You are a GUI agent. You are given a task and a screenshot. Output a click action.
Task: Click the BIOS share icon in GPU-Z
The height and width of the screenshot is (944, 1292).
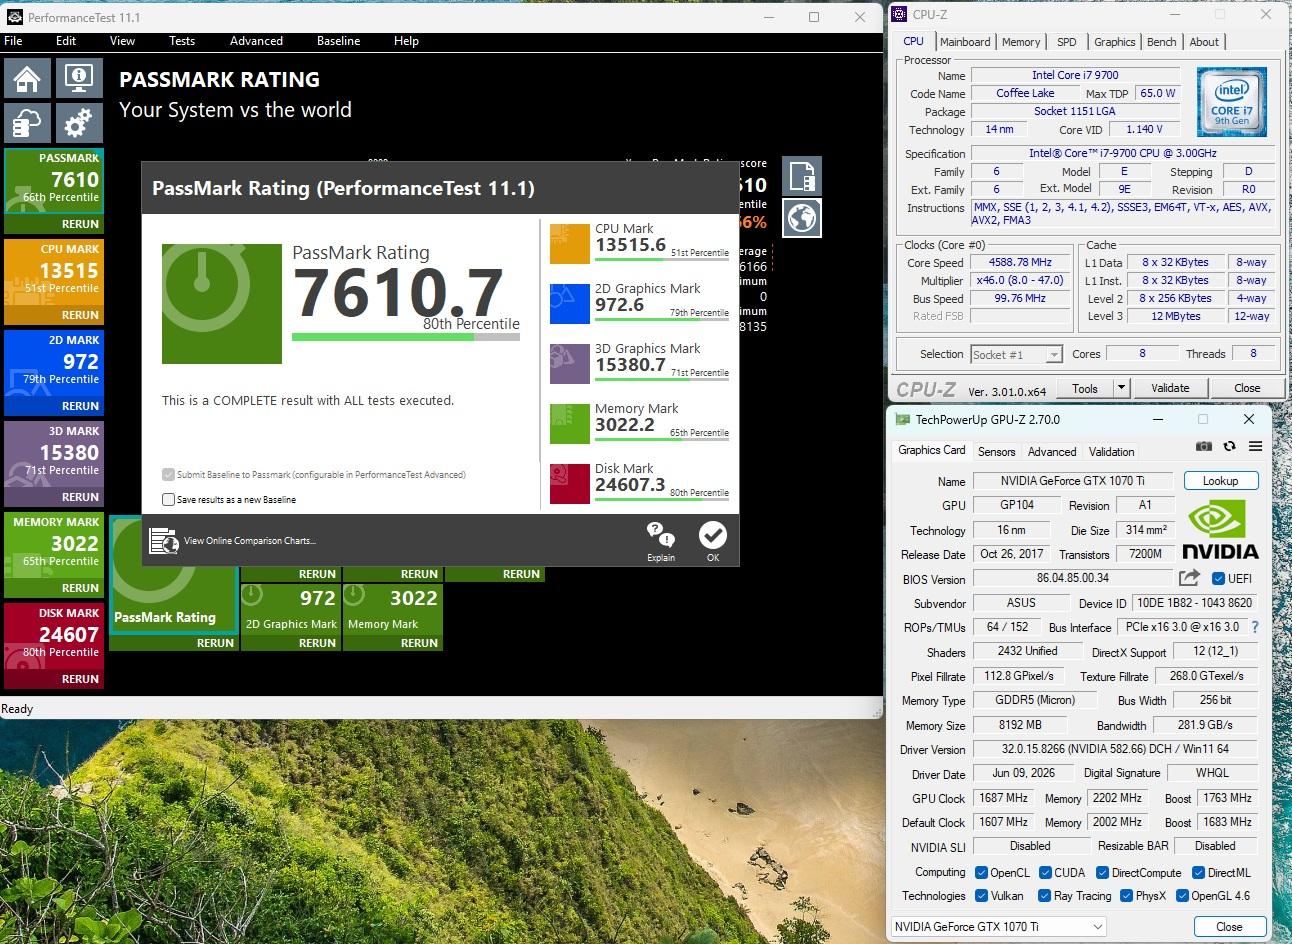point(1189,578)
